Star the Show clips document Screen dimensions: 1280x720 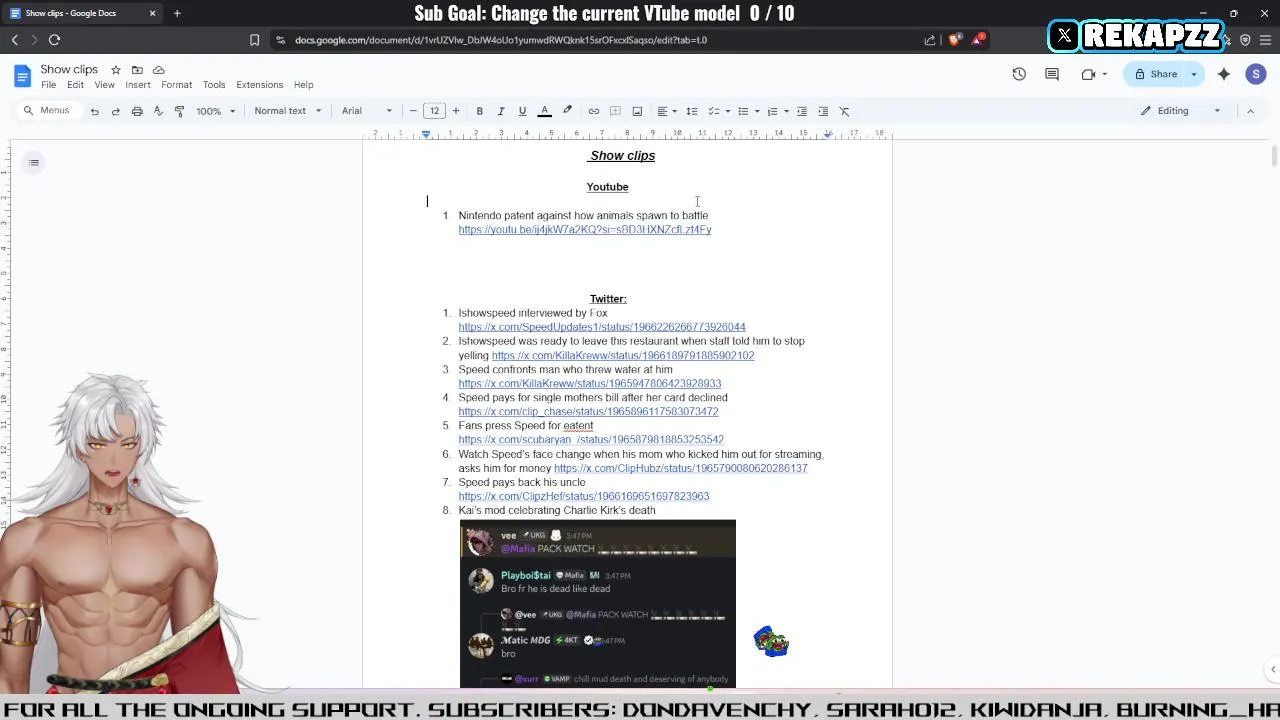click(116, 70)
